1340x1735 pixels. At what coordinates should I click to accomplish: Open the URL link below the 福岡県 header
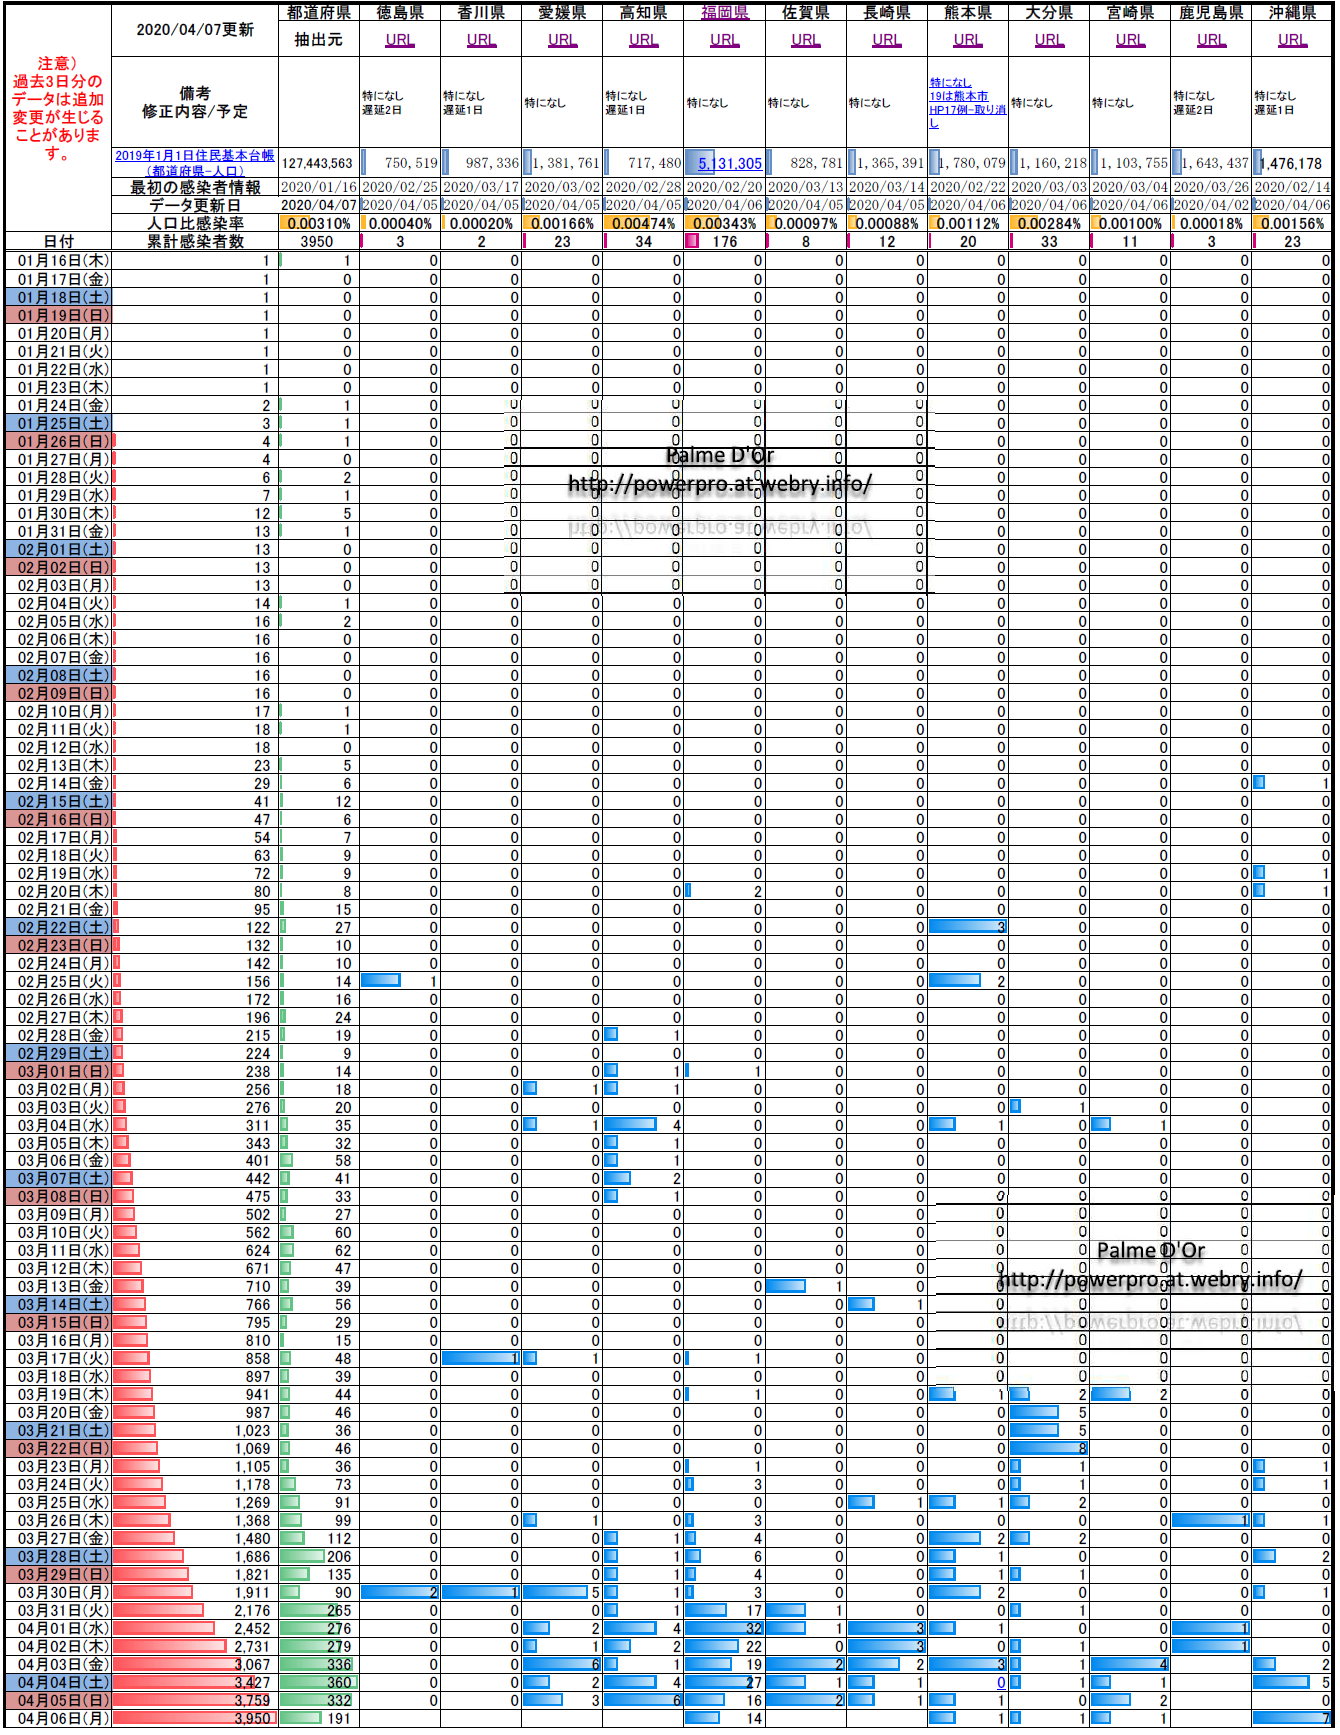click(724, 40)
